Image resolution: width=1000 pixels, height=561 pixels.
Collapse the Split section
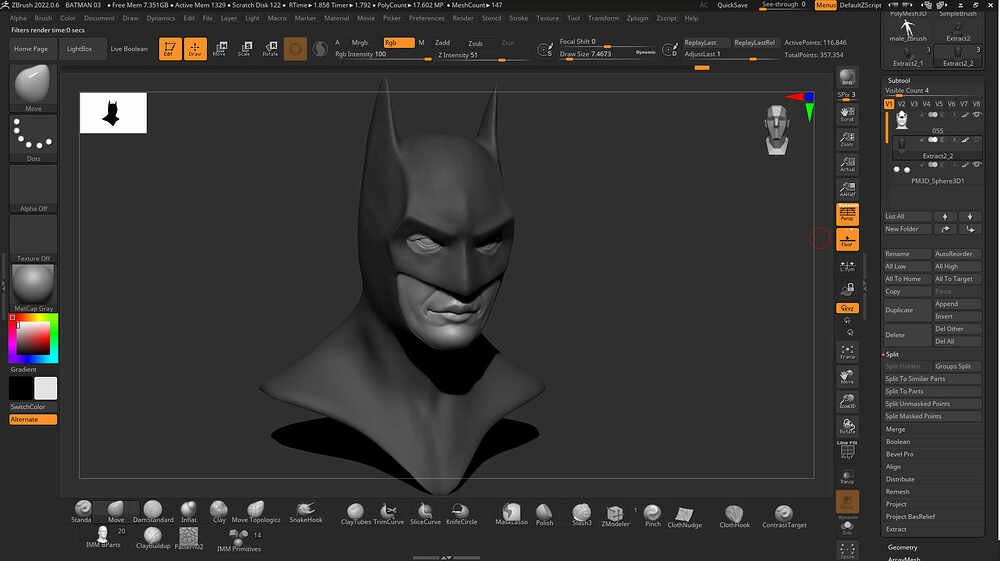click(892, 354)
